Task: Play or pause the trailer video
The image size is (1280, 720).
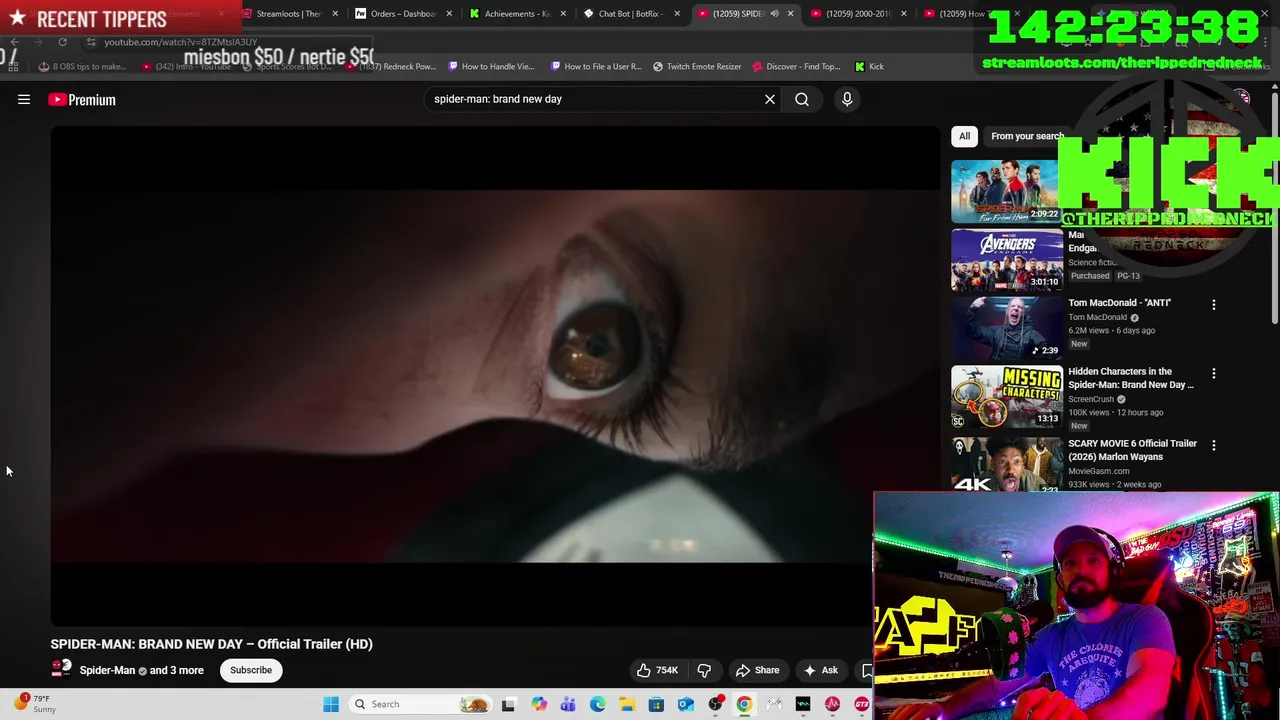Action: click(x=495, y=375)
